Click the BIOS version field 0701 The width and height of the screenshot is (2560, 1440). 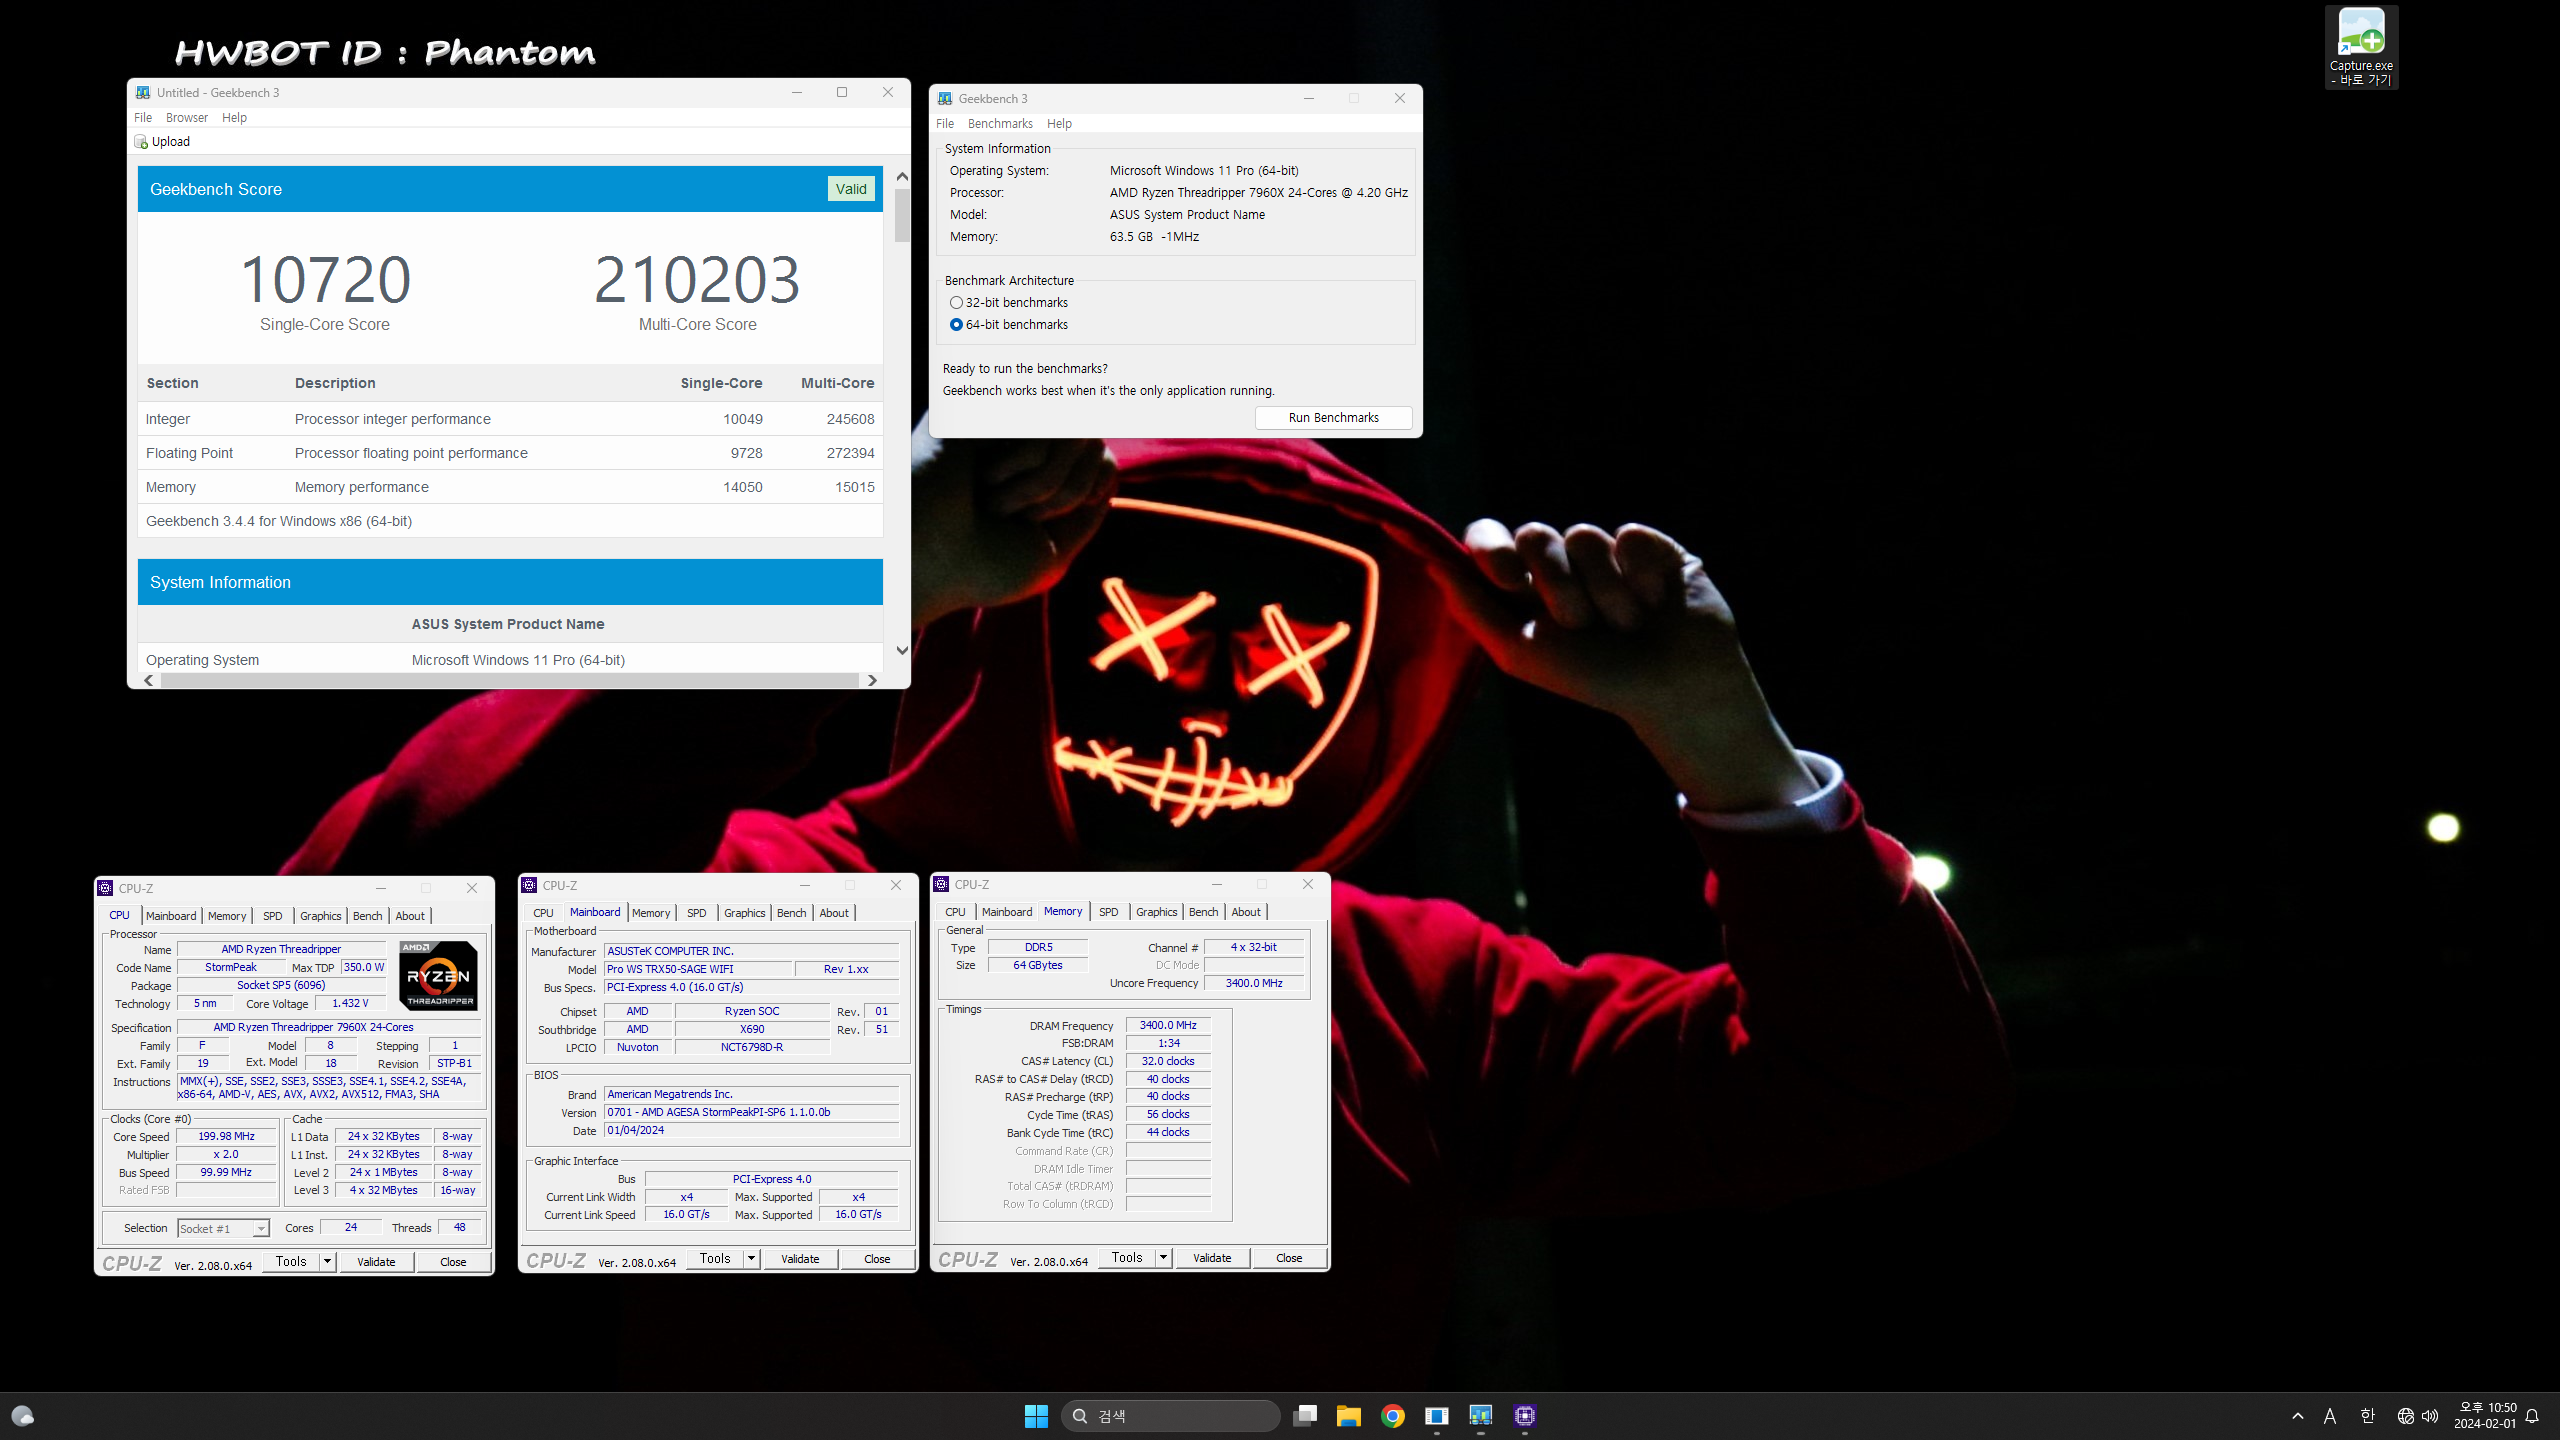pyautogui.click(x=751, y=1112)
